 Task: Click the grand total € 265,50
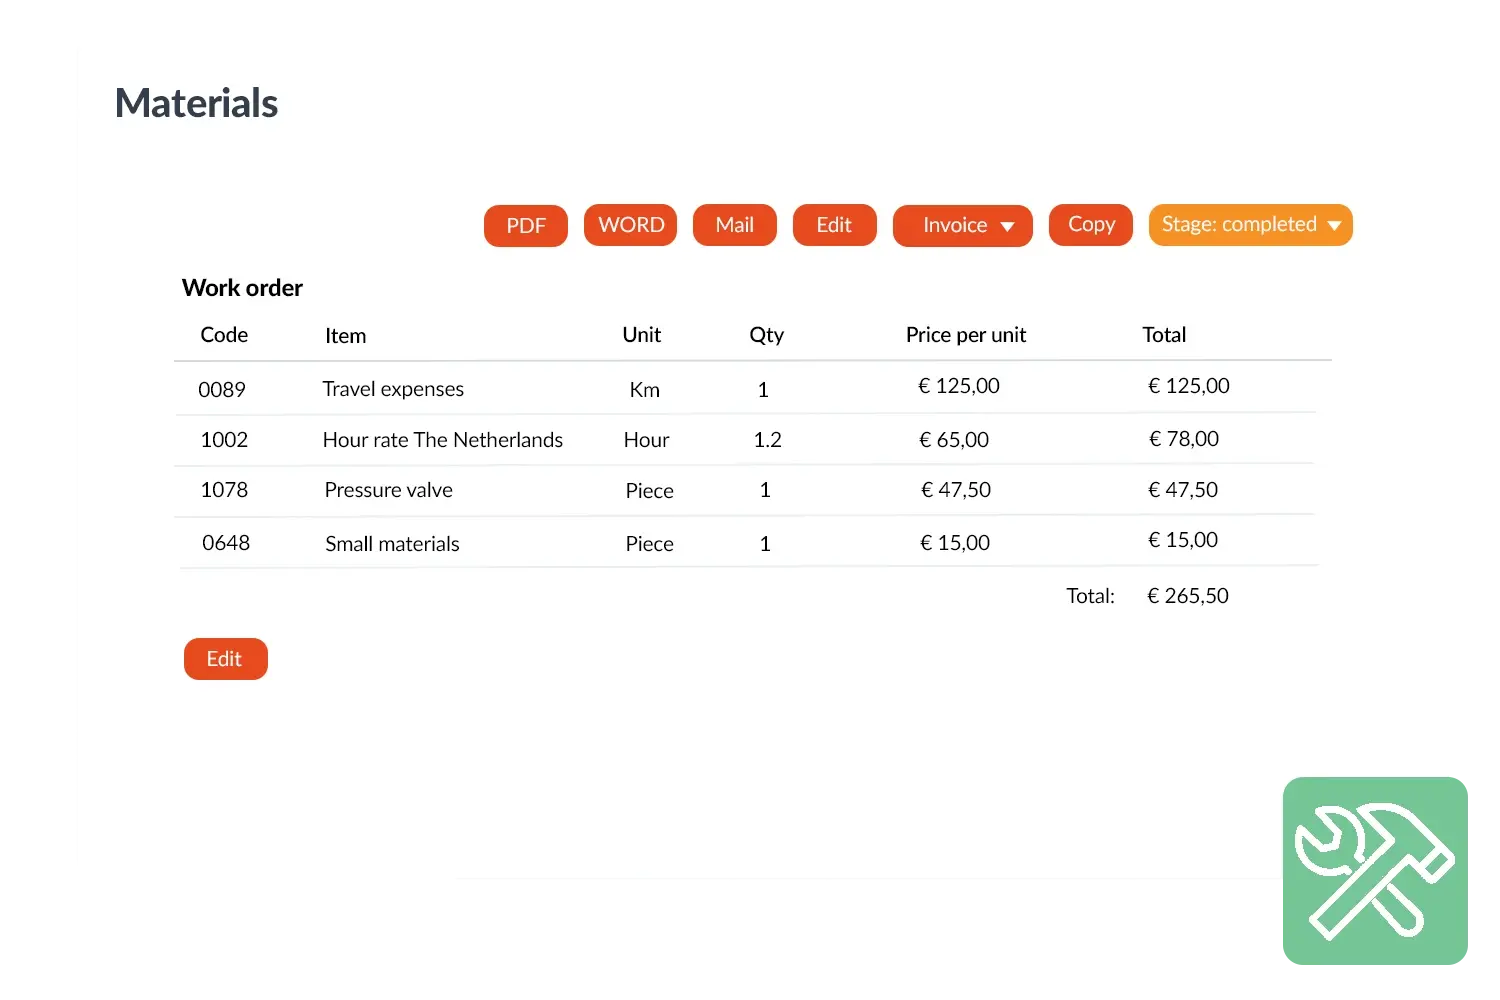[x=1188, y=596]
